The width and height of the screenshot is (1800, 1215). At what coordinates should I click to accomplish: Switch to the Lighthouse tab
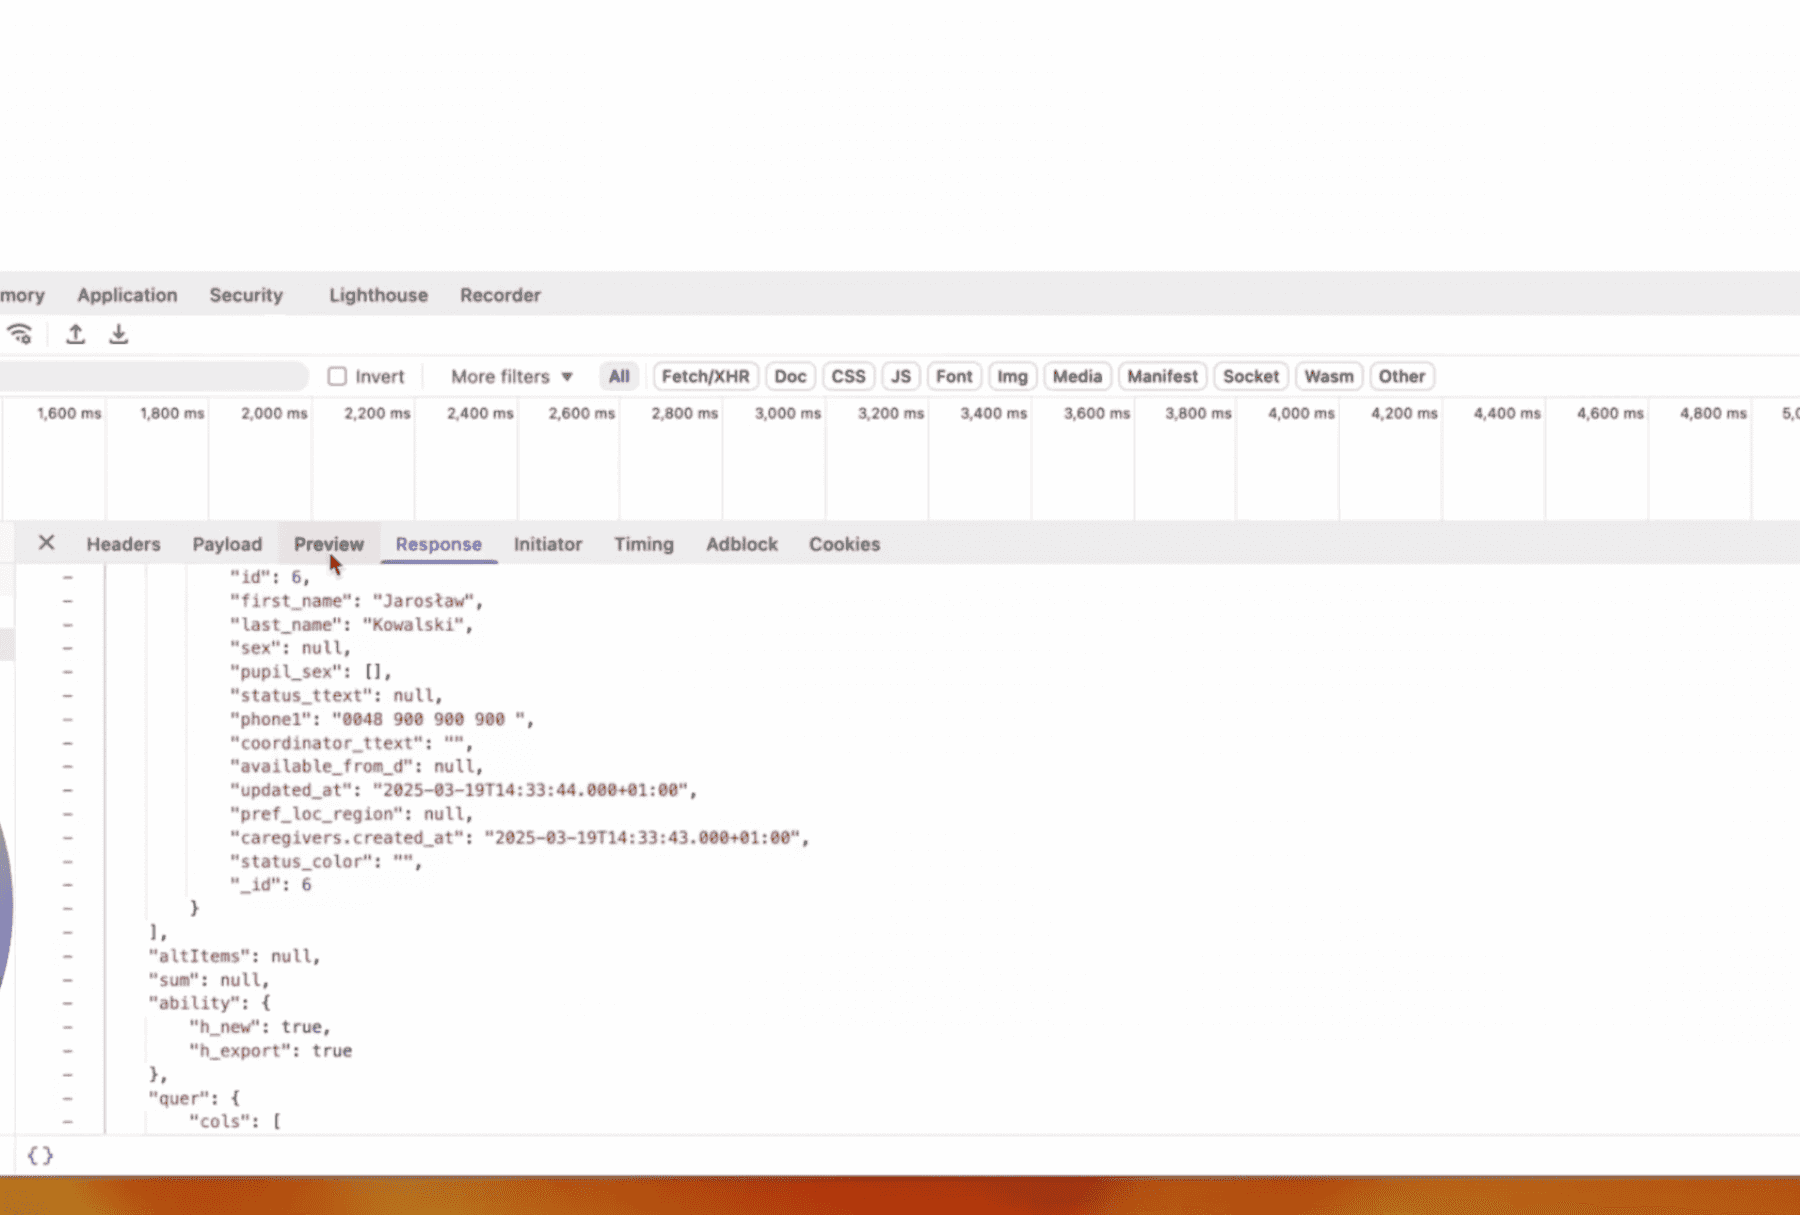tap(378, 295)
